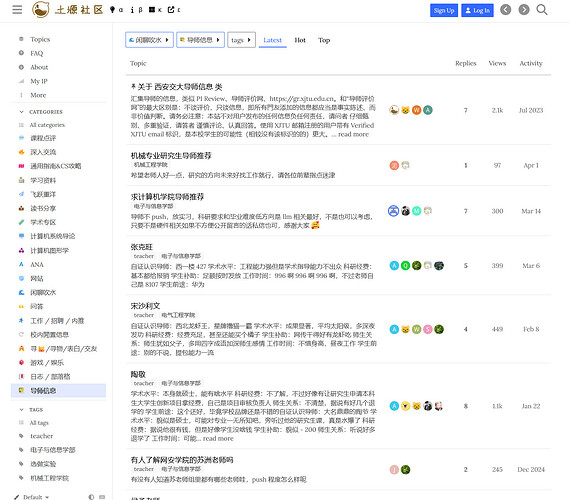570x500 pixels.
Task: Switch to the Hot tab
Action: click(x=300, y=40)
